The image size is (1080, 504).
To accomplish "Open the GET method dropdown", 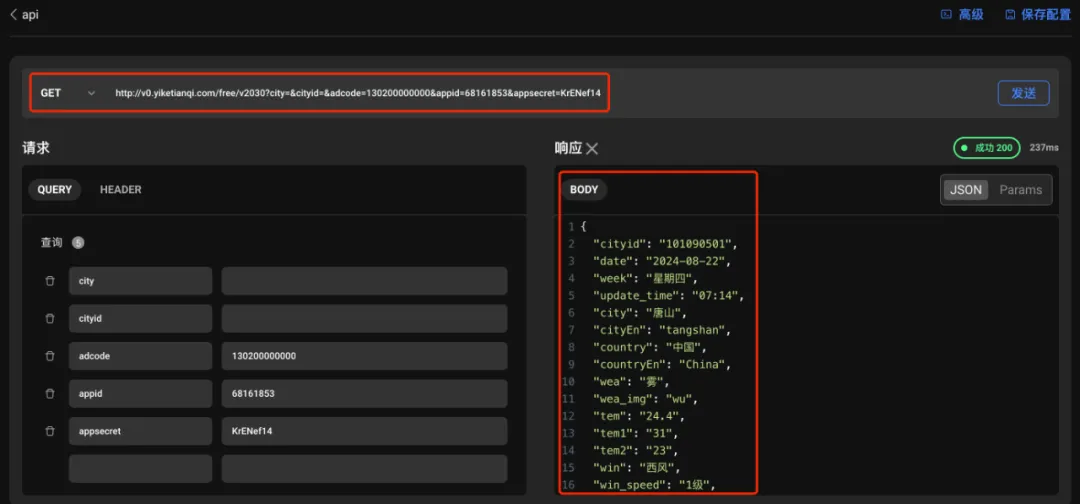I will coord(68,93).
